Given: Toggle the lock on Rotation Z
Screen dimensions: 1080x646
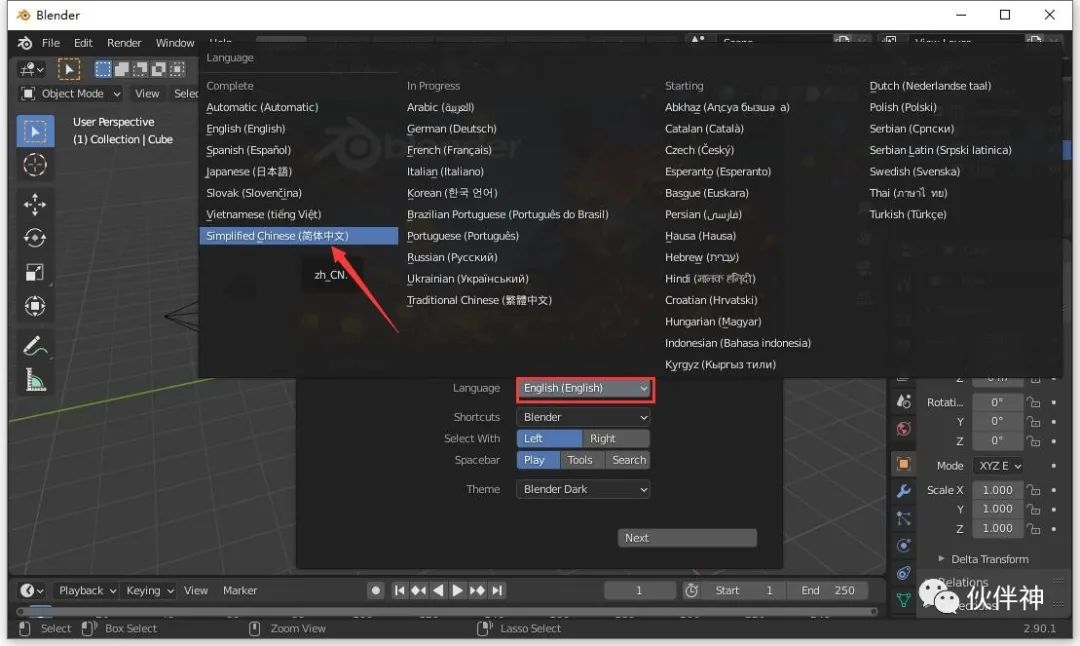Looking at the screenshot, I should pos(1032,441).
